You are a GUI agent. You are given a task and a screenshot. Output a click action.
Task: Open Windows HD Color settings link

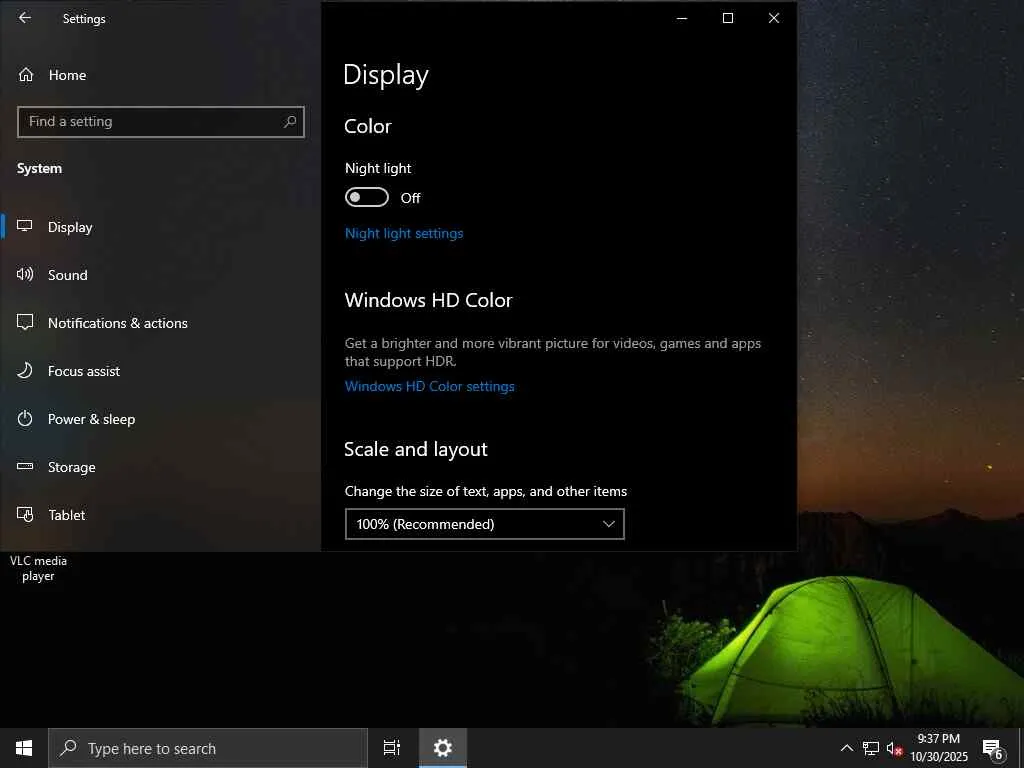coord(429,387)
